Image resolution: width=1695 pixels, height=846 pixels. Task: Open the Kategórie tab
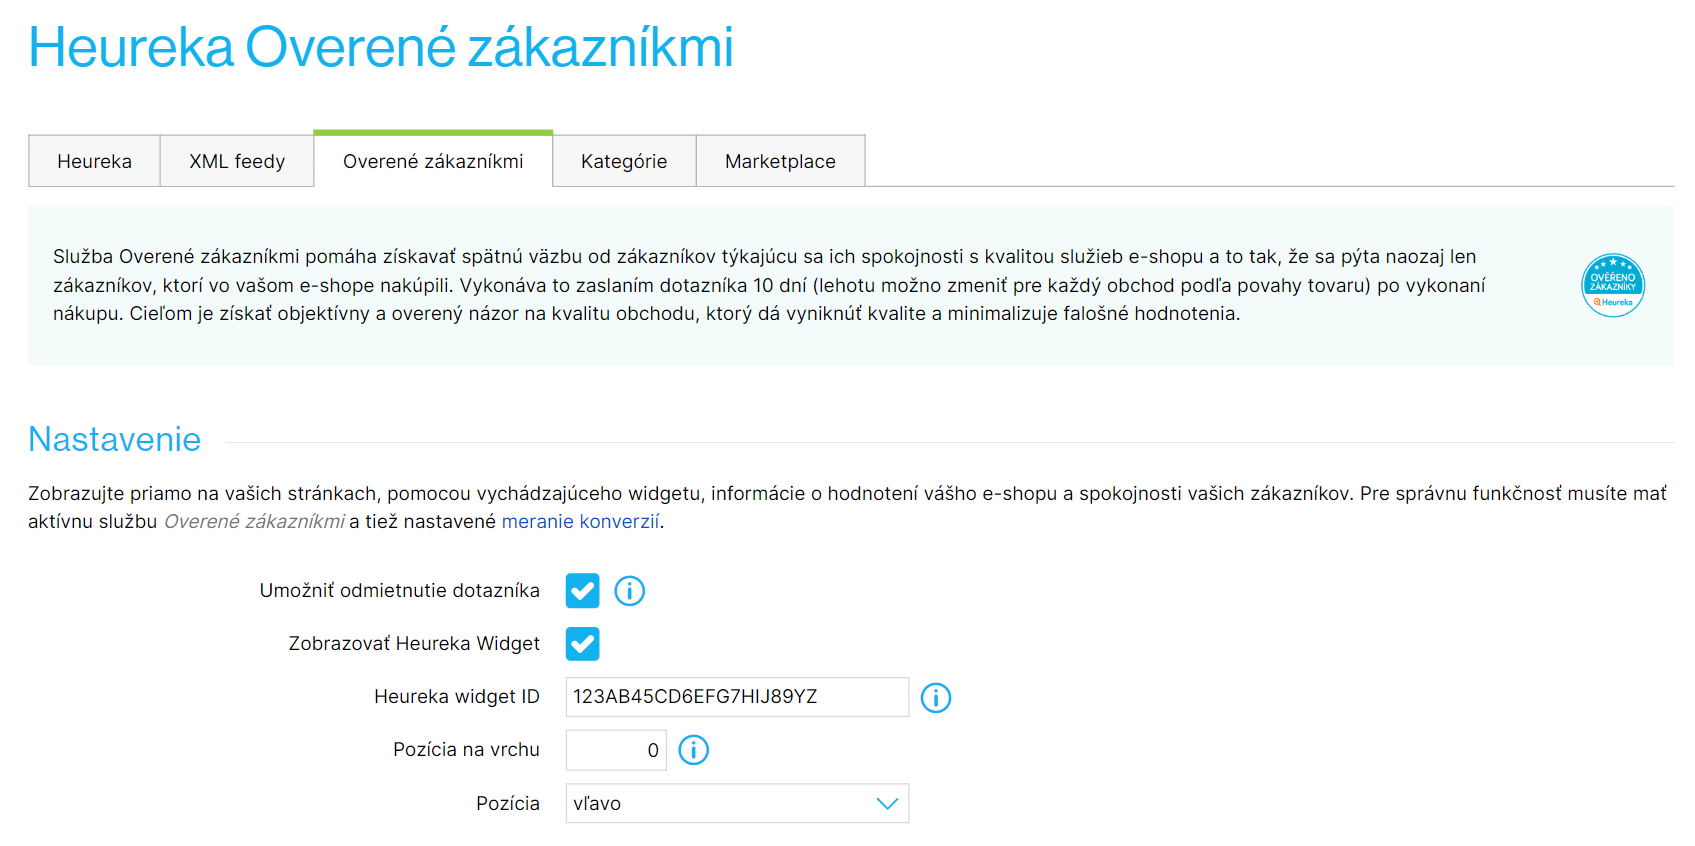pyautogui.click(x=624, y=161)
